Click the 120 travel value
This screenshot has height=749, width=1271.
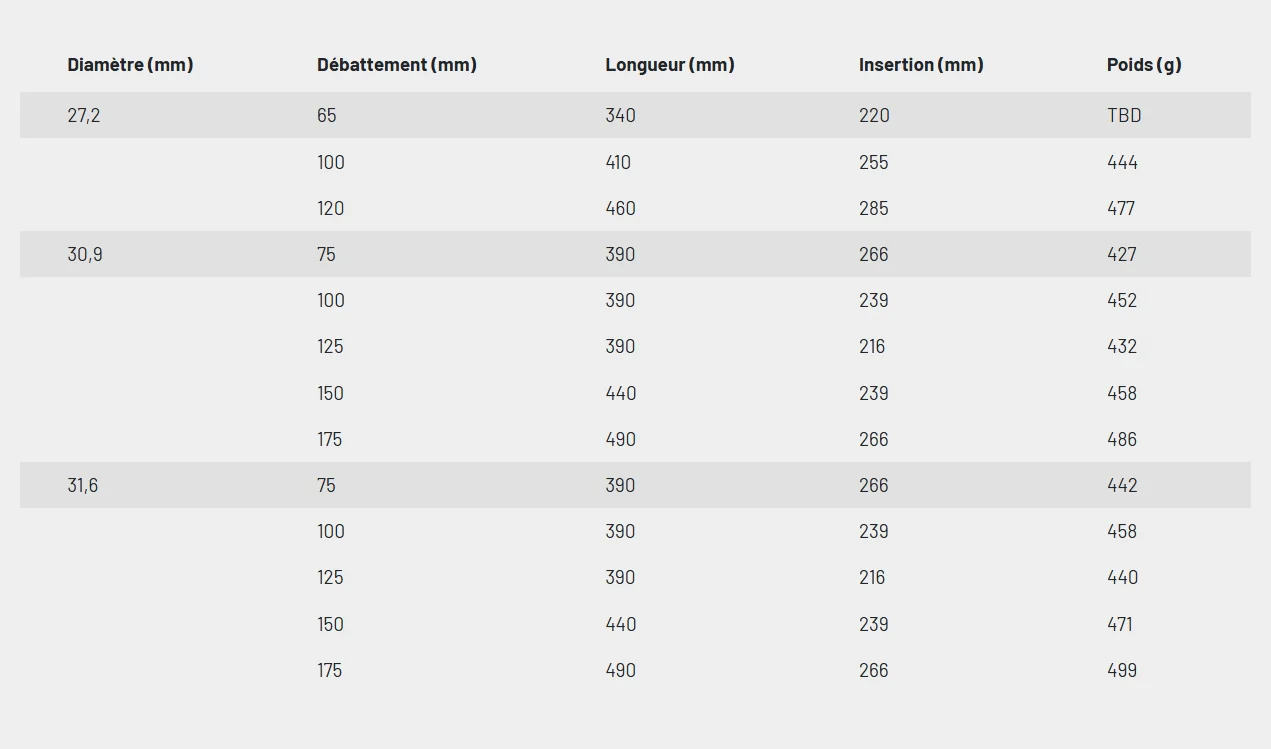pyautogui.click(x=331, y=209)
